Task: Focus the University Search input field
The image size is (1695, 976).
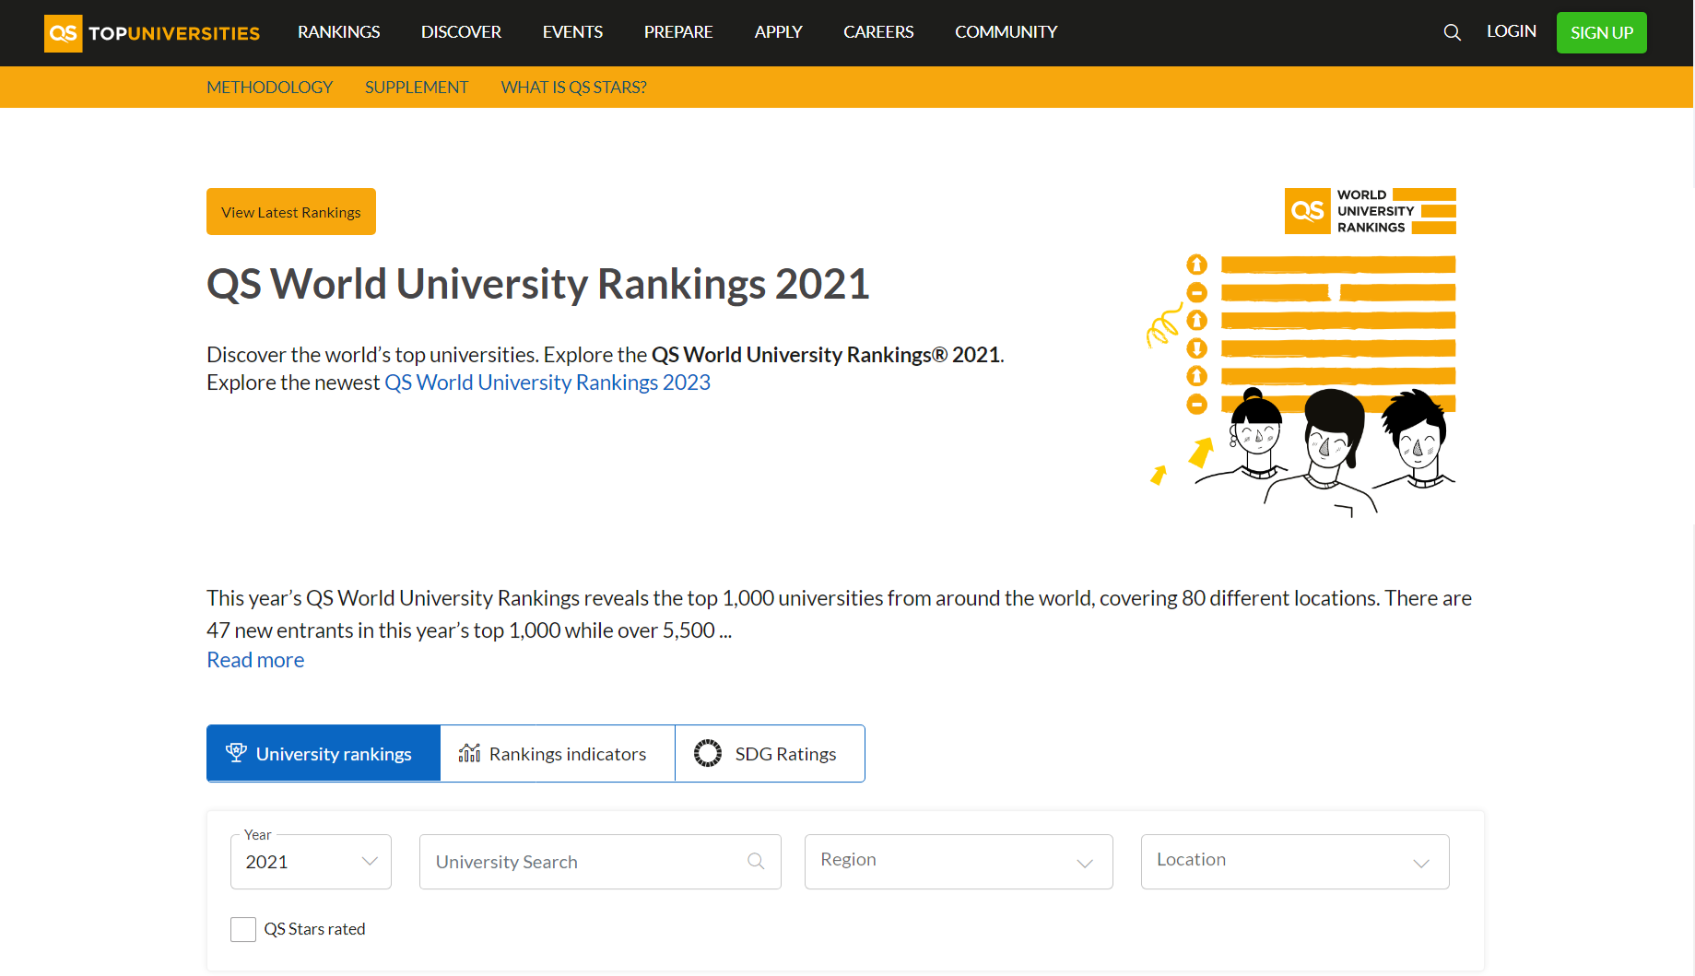Action: click(600, 862)
